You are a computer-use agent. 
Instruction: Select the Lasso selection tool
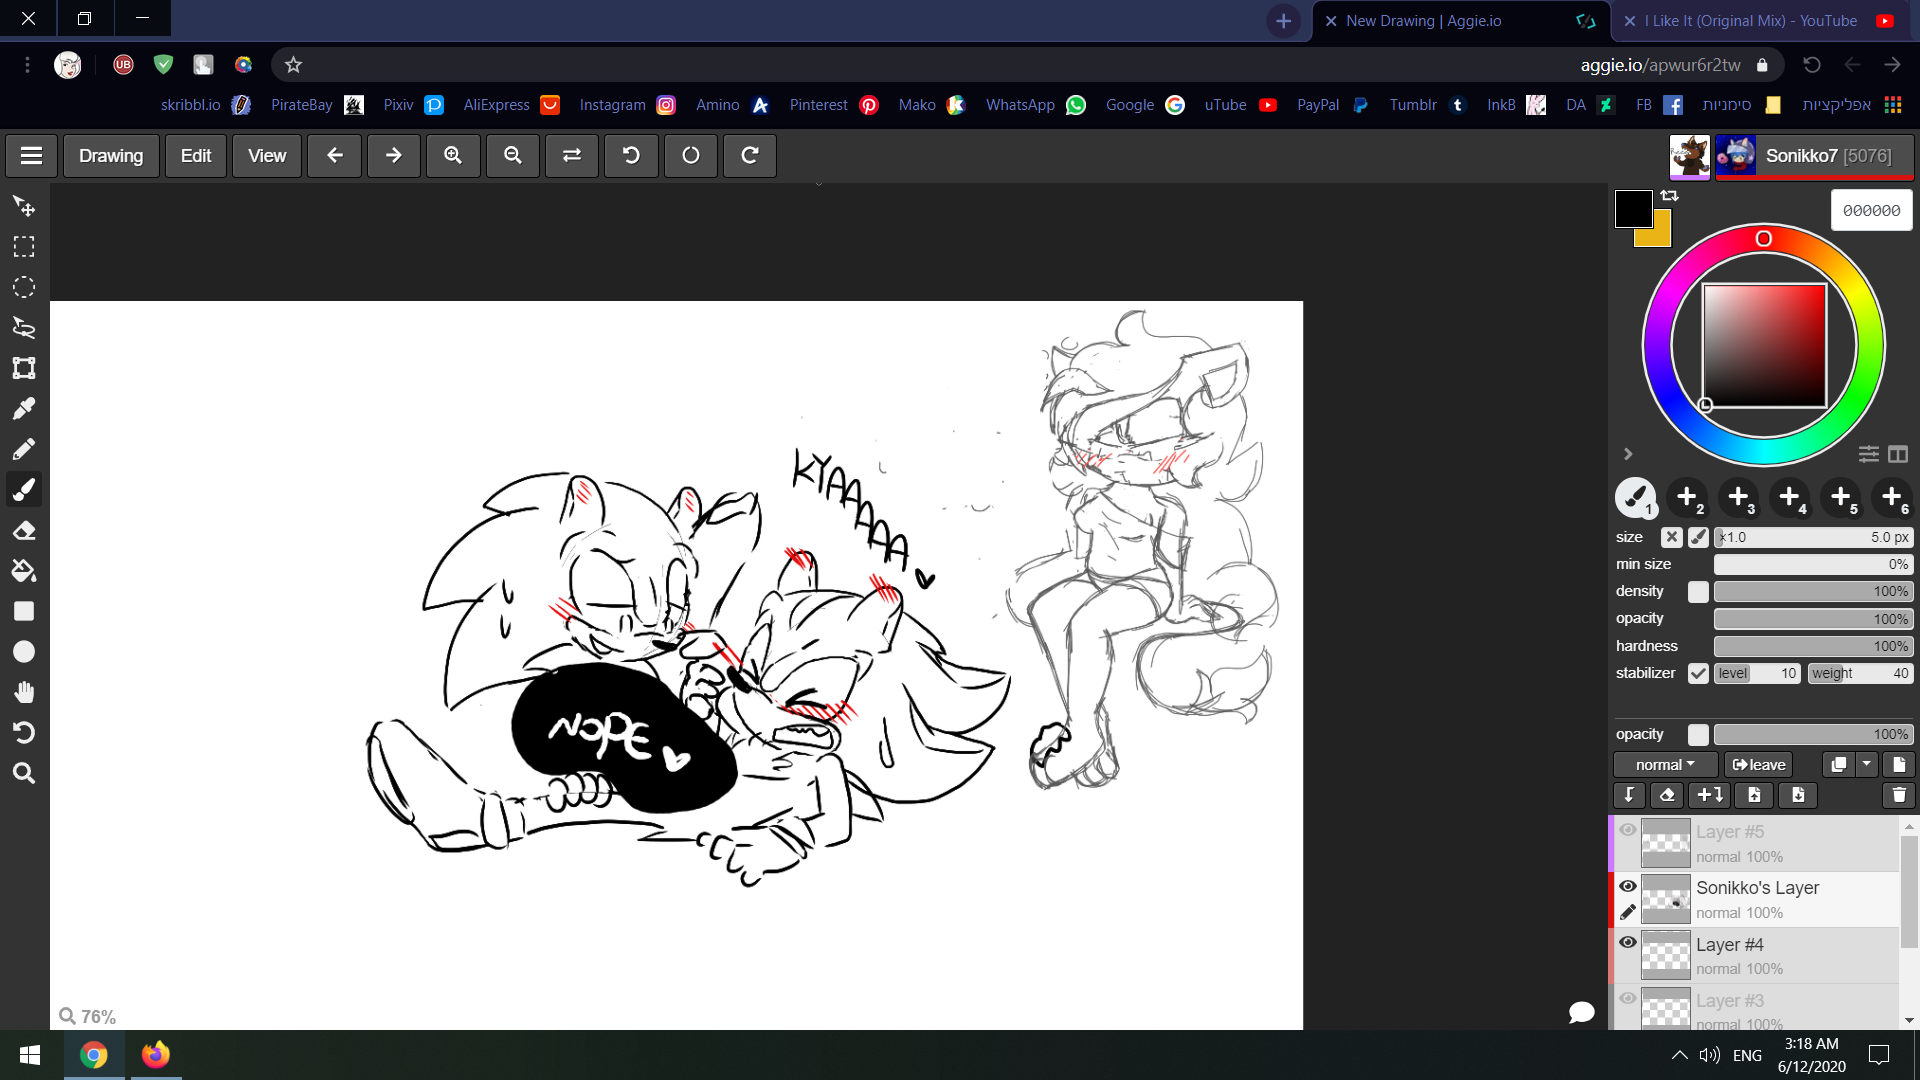24,327
